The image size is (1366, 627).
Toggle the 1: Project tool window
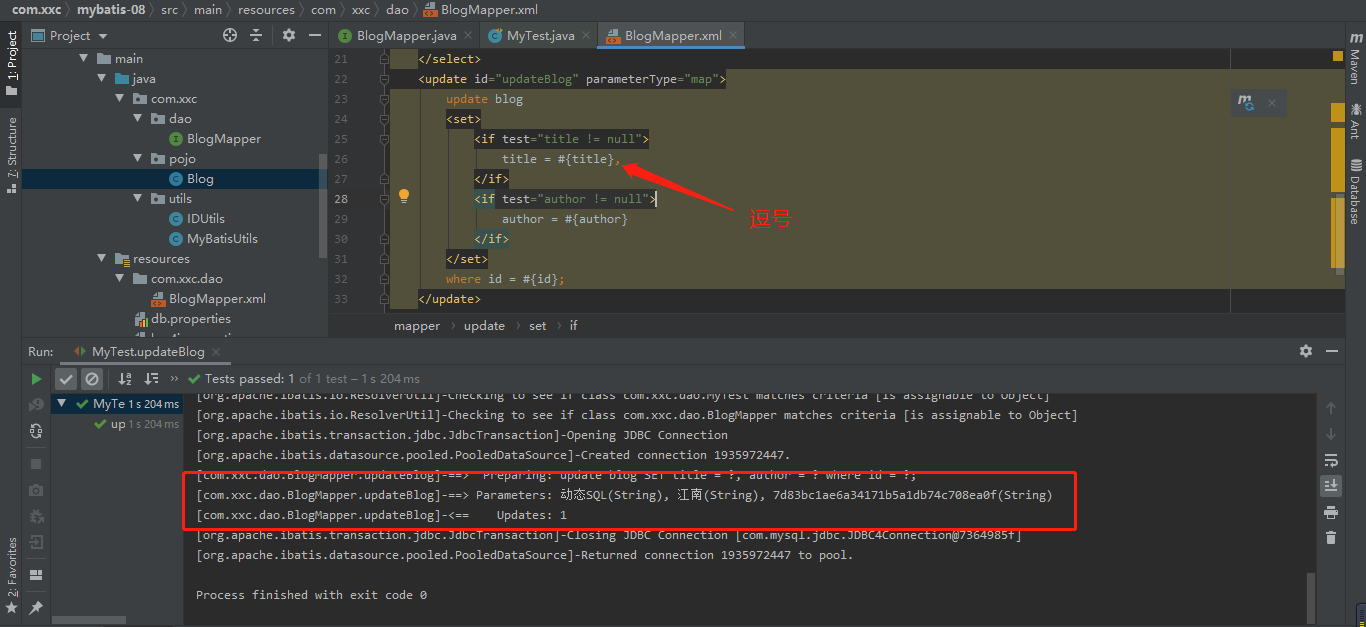point(12,63)
